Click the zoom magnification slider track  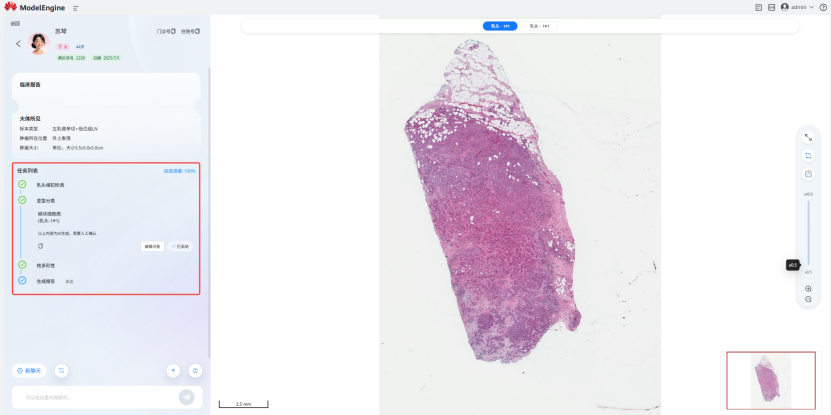click(808, 233)
